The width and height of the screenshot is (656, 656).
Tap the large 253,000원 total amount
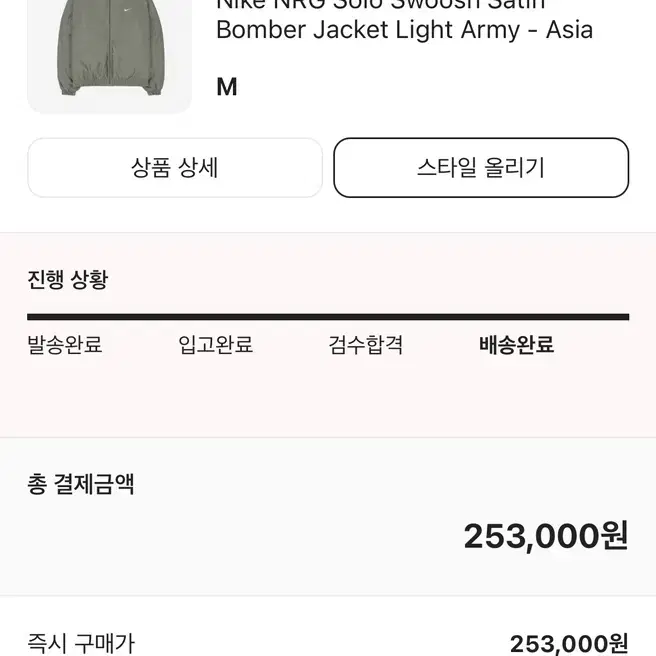(x=546, y=536)
